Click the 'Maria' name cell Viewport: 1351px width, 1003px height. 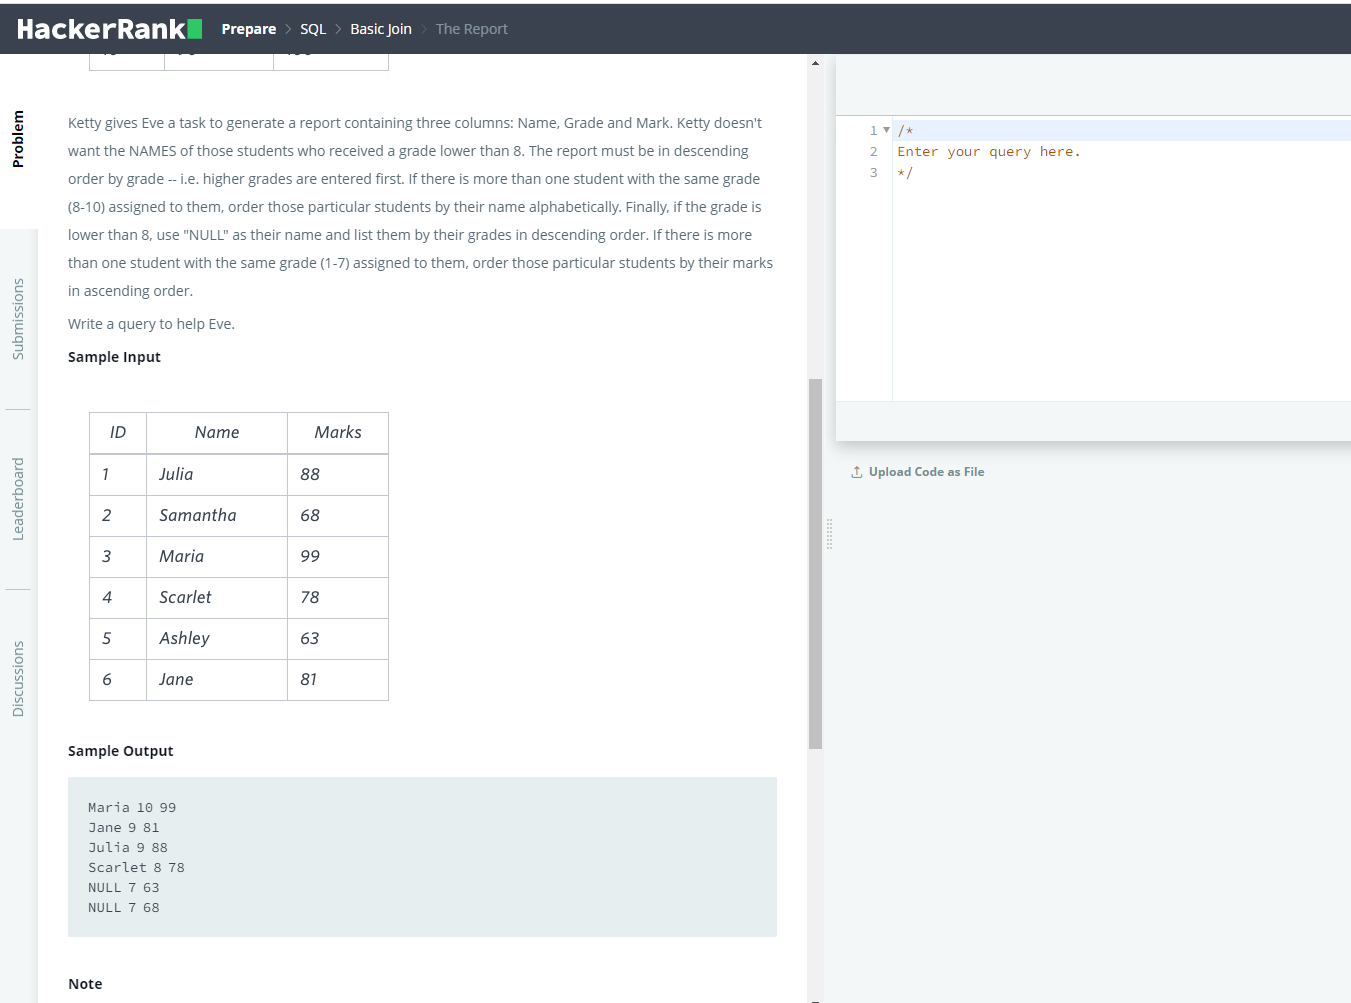point(217,557)
